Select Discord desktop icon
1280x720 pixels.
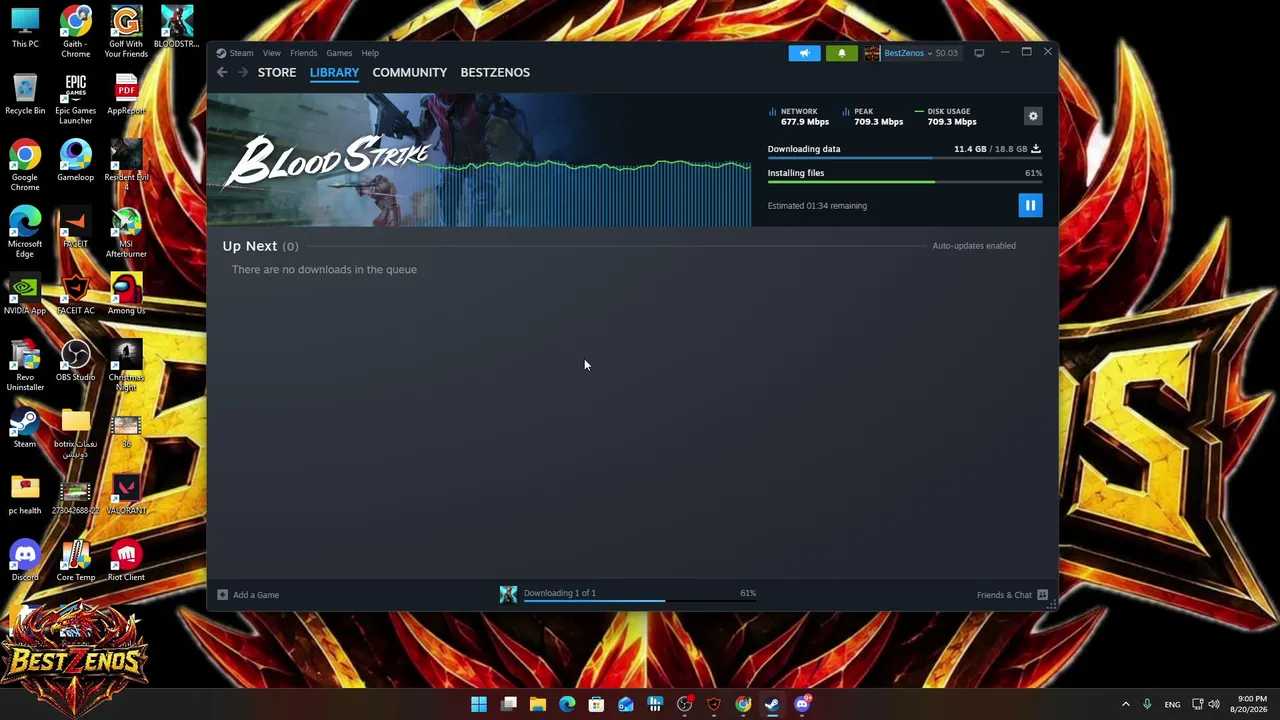click(25, 560)
